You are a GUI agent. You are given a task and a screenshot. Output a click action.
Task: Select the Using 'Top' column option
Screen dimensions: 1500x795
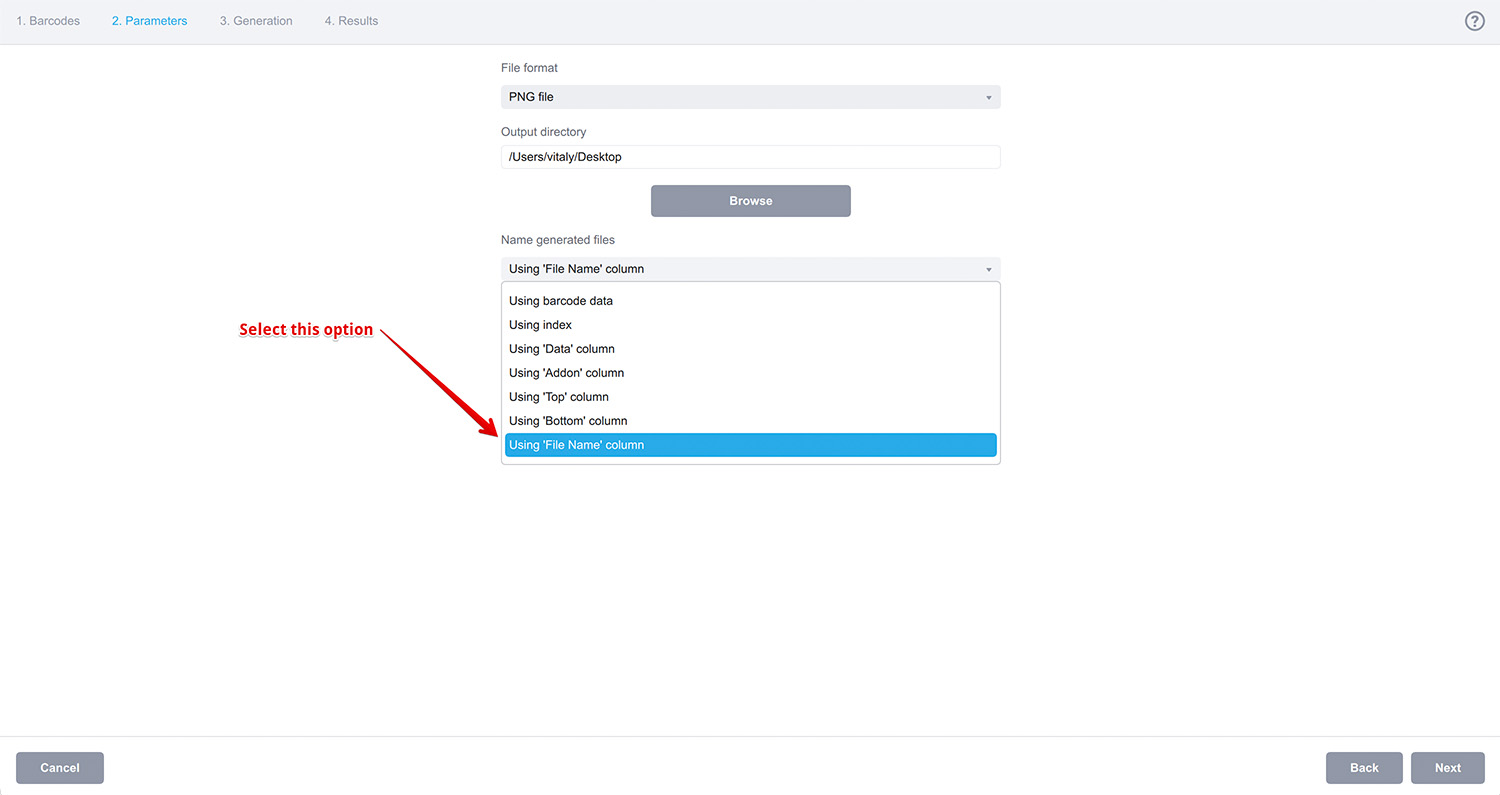pos(750,397)
